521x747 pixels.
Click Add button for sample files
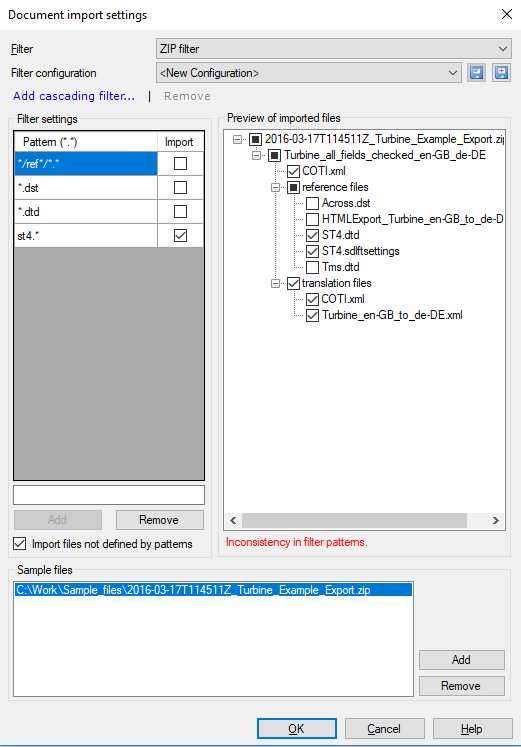pyautogui.click(x=461, y=660)
